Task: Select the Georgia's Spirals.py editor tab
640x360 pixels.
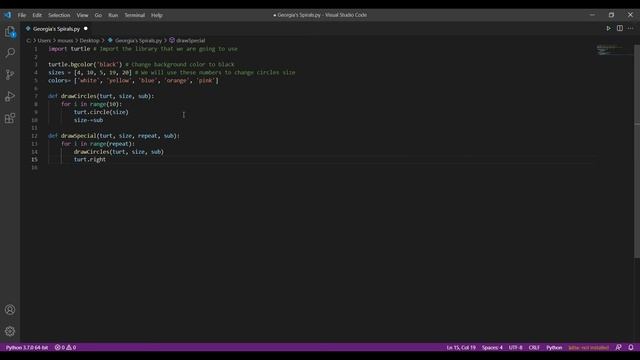Action: point(56,29)
